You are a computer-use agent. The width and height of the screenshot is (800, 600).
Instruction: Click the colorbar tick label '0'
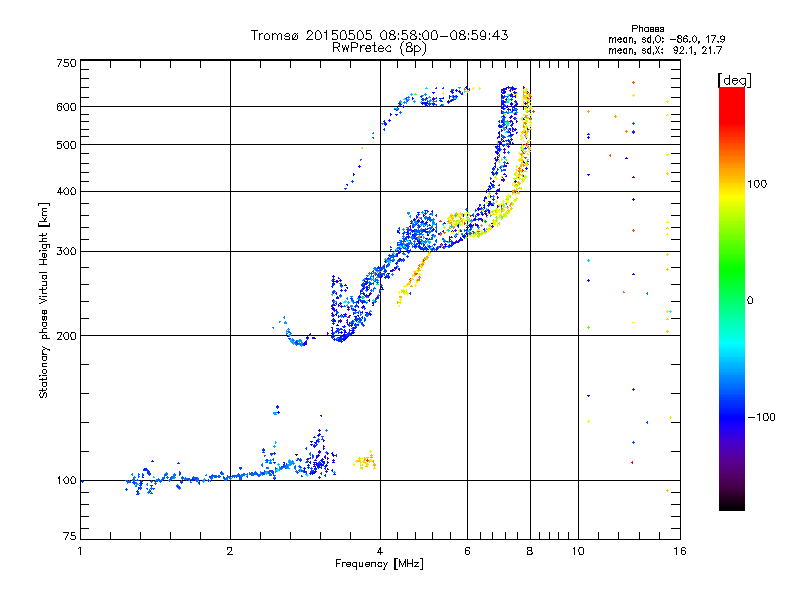tap(750, 301)
